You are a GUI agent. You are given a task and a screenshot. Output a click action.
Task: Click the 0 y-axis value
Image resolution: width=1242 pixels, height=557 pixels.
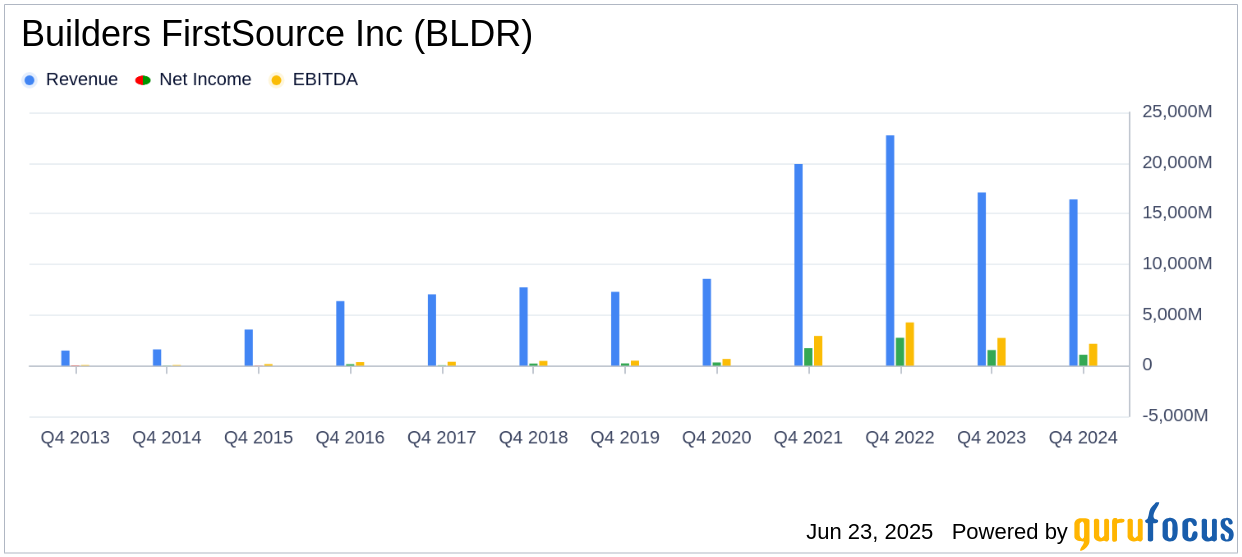1148,366
